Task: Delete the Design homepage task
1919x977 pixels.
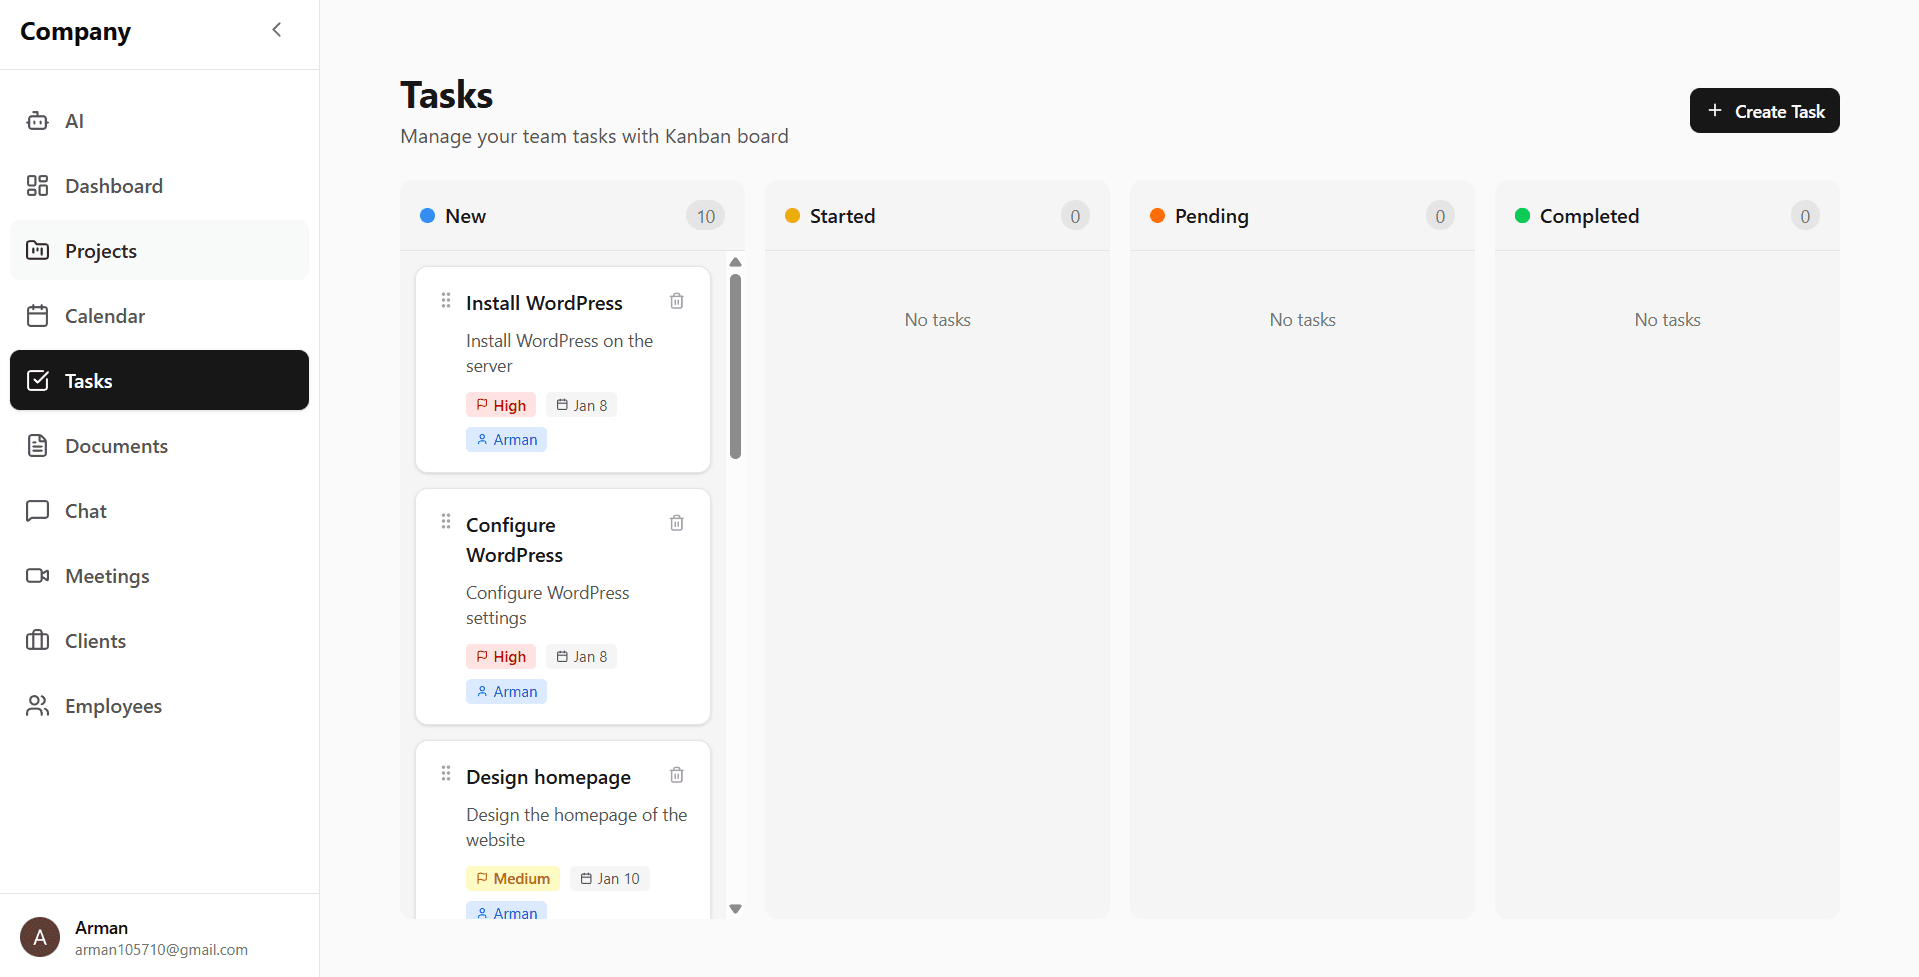Action: point(677,774)
